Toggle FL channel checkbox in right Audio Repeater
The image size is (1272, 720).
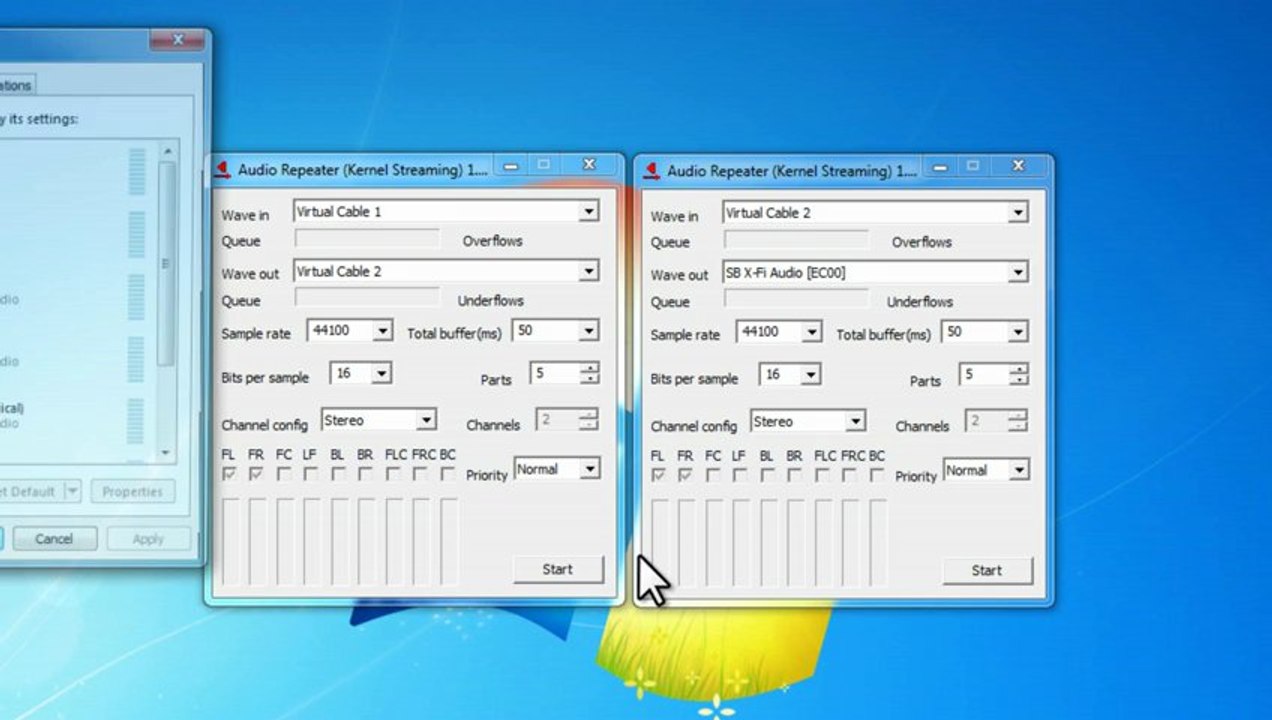point(658,476)
